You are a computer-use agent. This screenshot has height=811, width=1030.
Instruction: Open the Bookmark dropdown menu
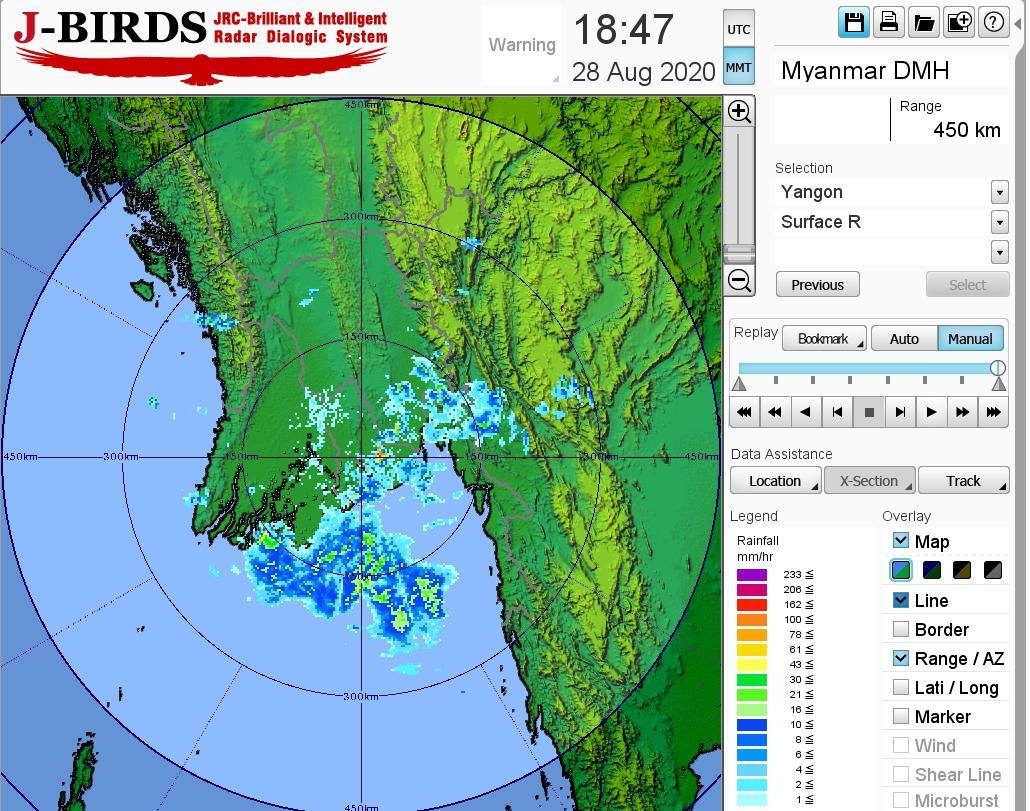click(x=824, y=339)
